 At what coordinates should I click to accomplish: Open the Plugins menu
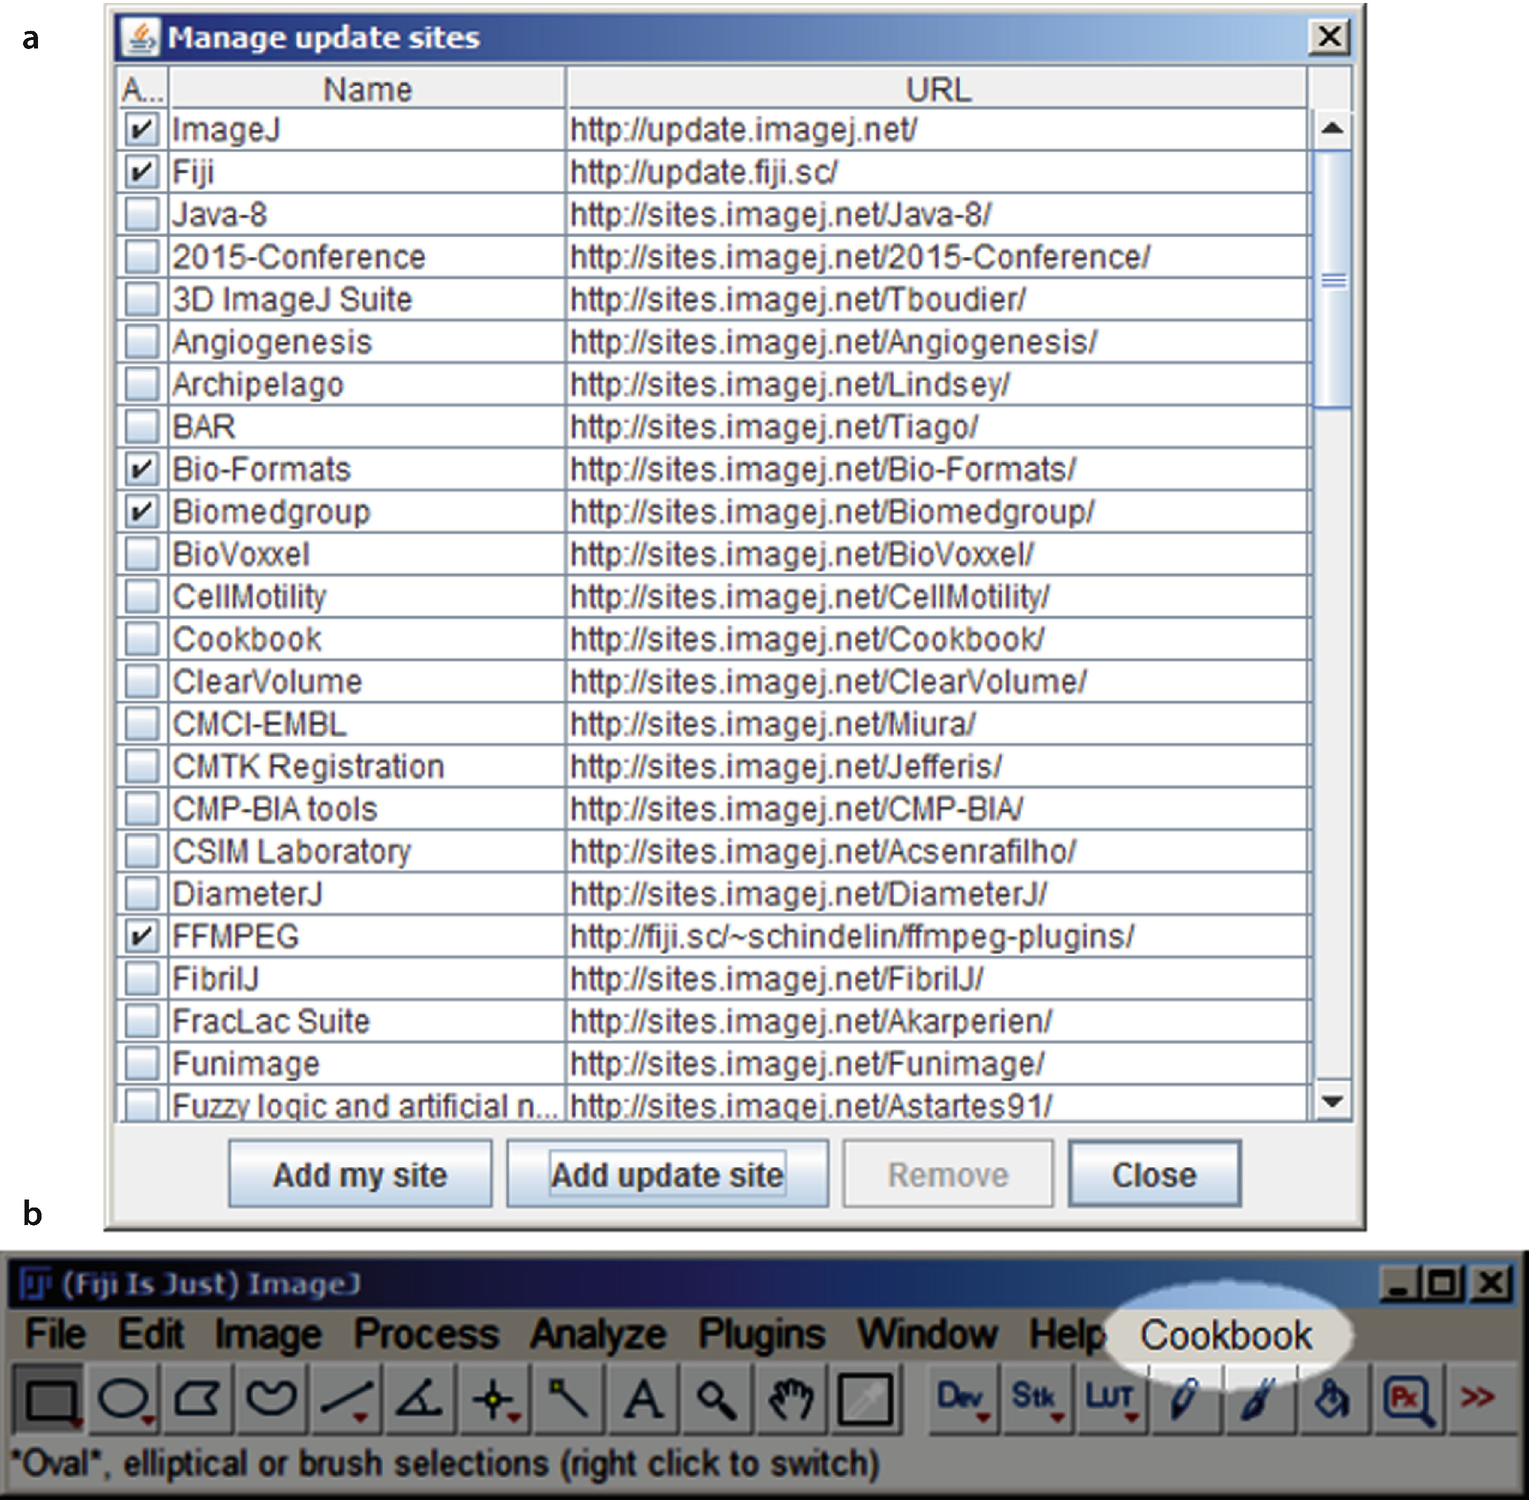[x=762, y=1334]
